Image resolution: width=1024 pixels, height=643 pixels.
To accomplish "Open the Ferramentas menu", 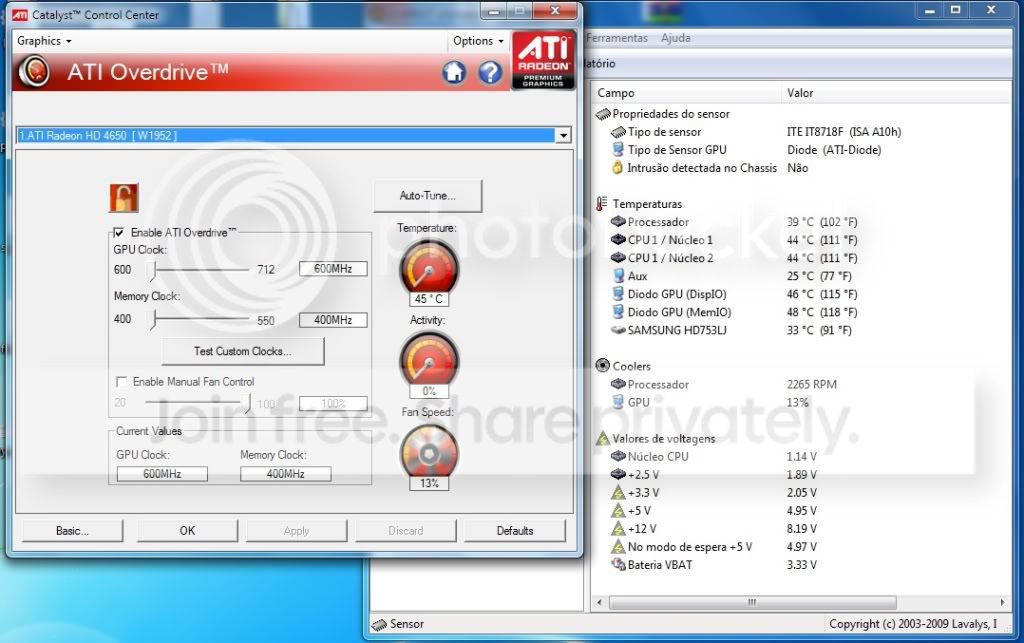I will click(x=617, y=38).
